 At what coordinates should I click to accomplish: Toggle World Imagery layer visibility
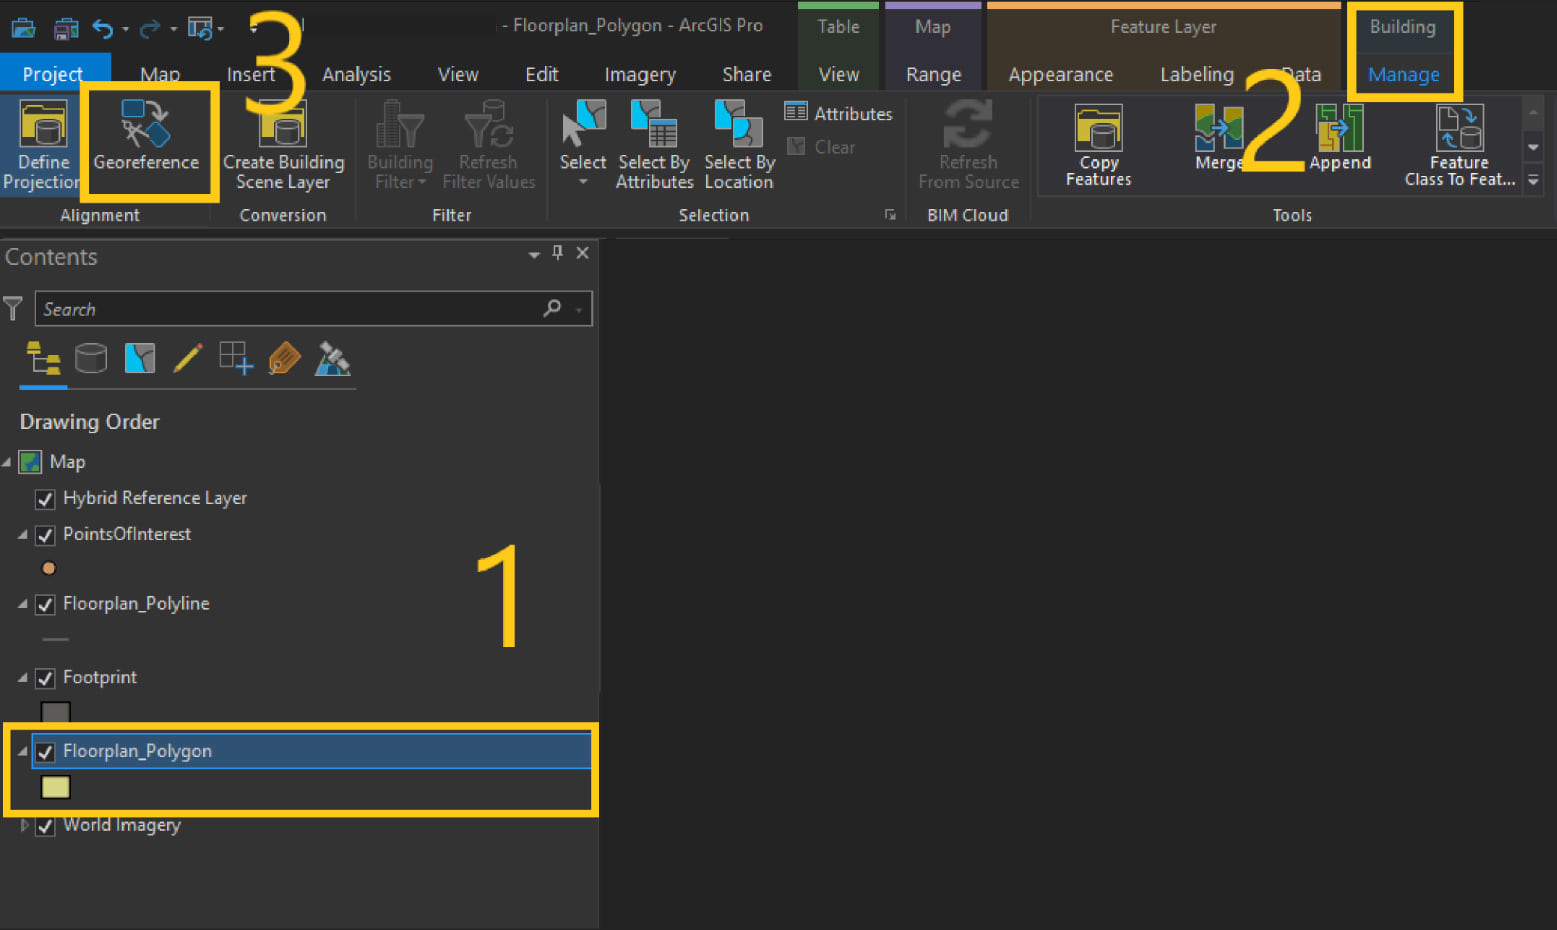pyautogui.click(x=45, y=826)
